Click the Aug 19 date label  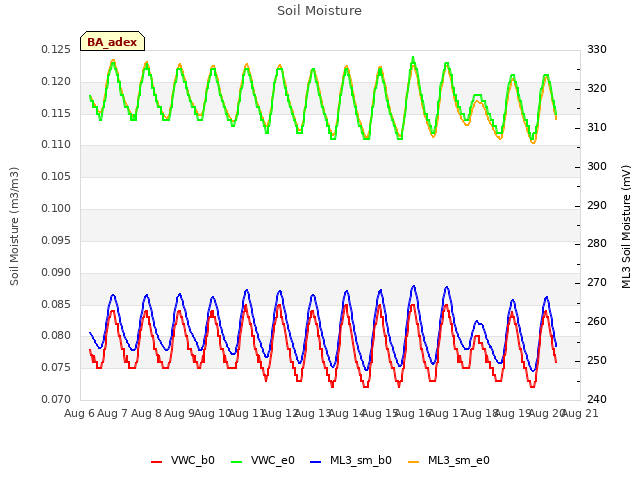pos(513,414)
